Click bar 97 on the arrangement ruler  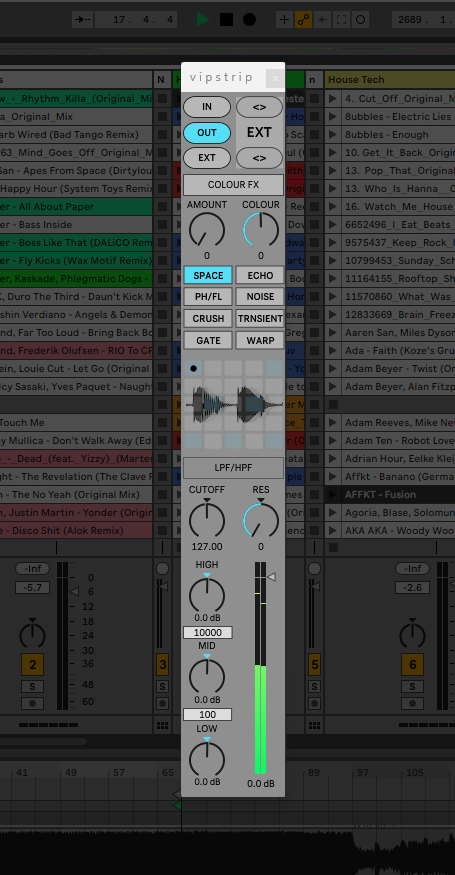coord(363,773)
